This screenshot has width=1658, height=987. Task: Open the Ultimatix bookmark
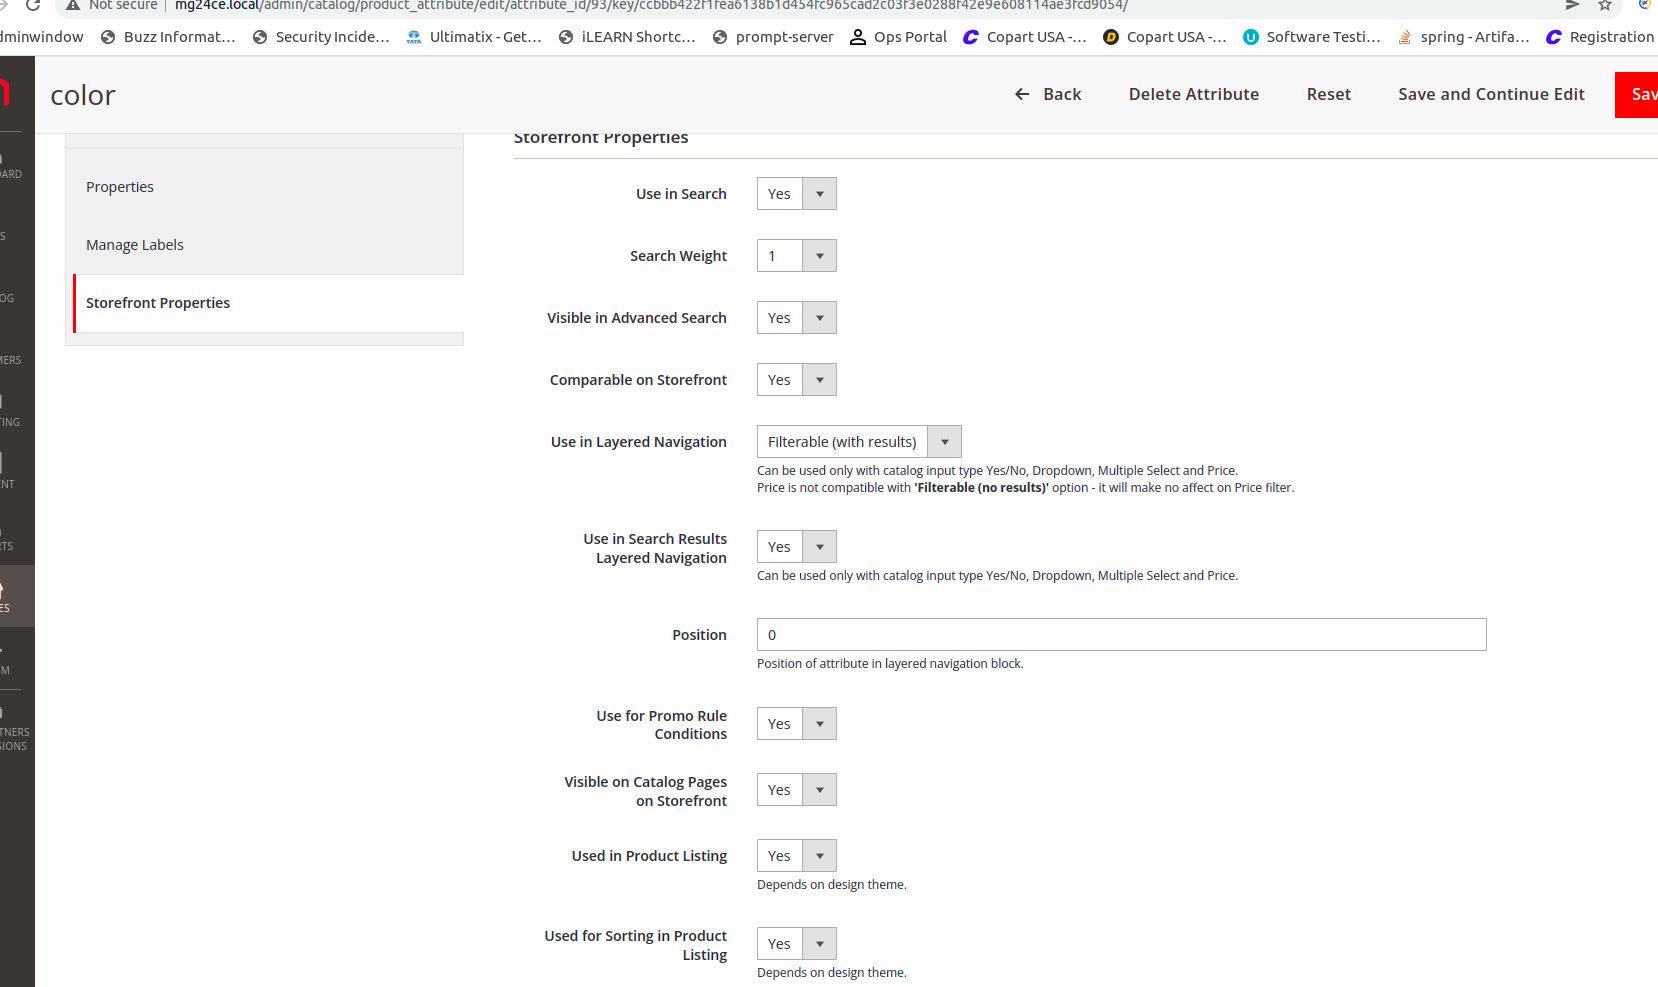tap(473, 37)
